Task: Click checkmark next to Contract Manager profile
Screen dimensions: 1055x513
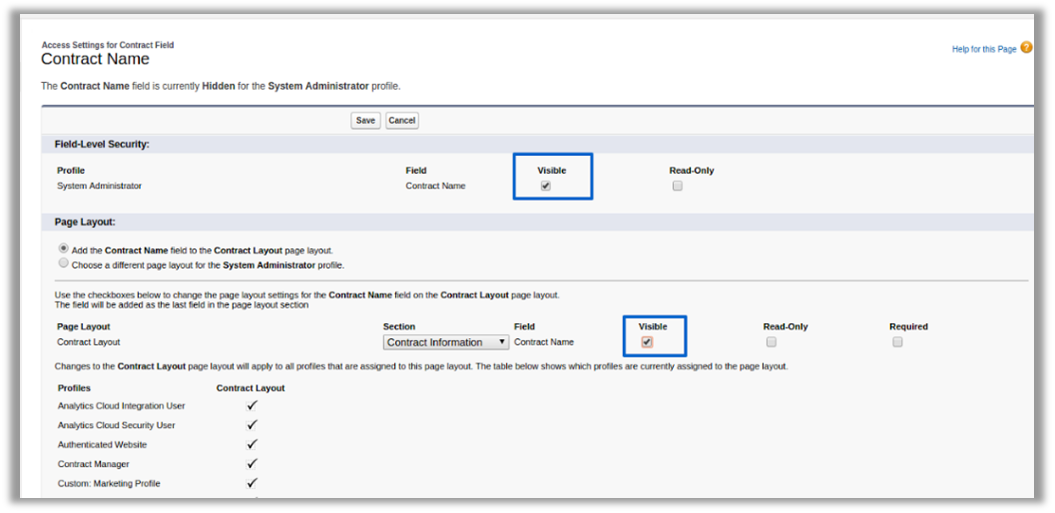Action: [x=252, y=464]
